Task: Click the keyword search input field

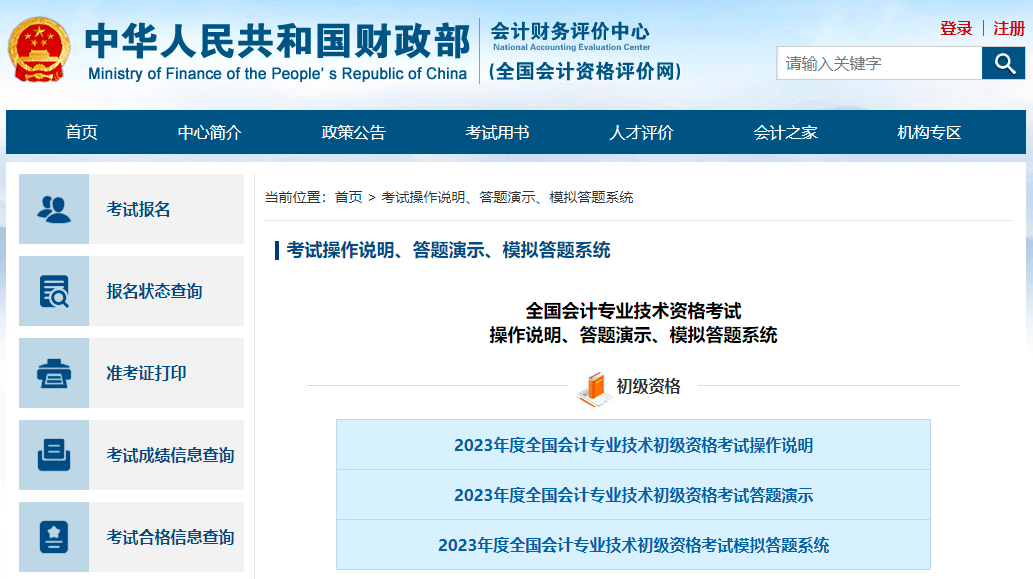Action: (x=878, y=62)
